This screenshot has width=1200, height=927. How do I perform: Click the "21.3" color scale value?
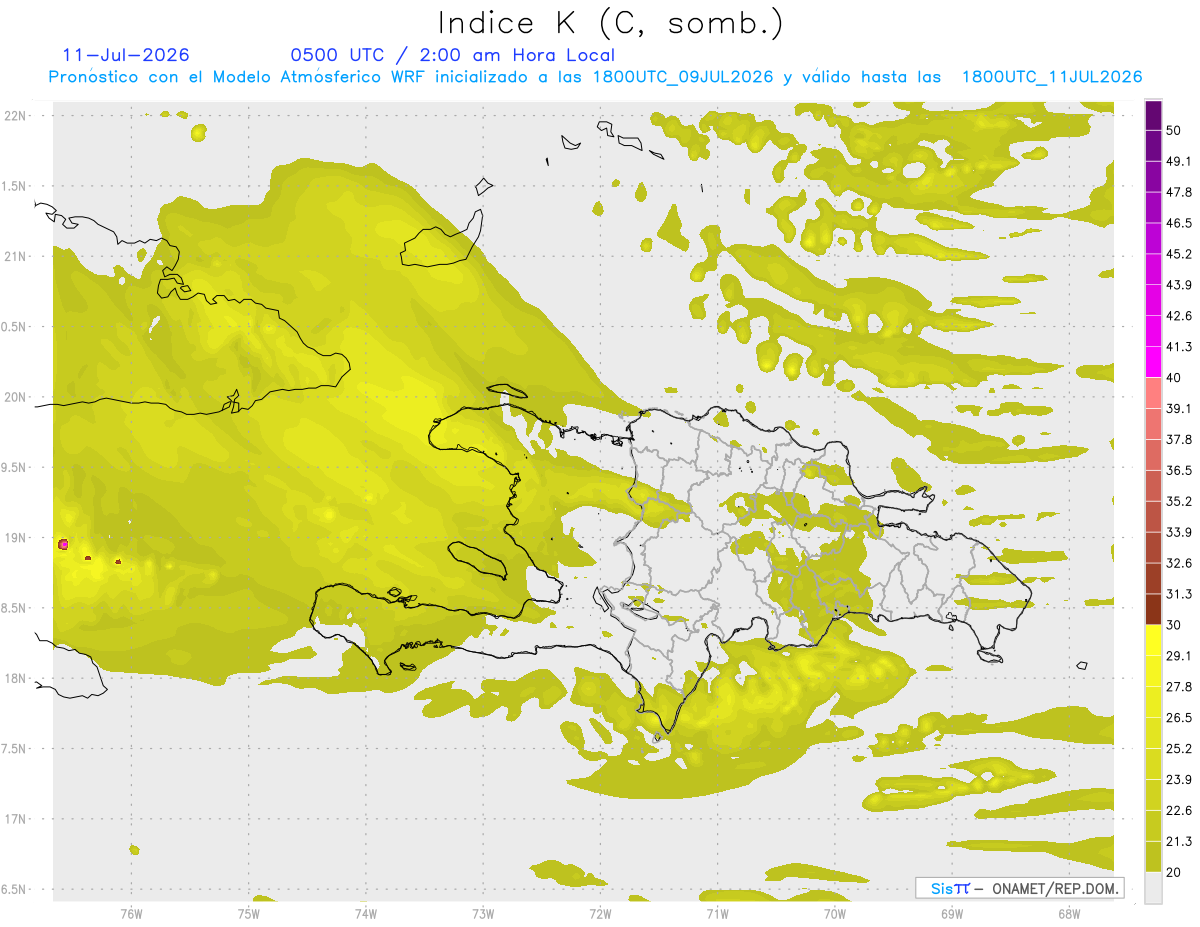1179,842
